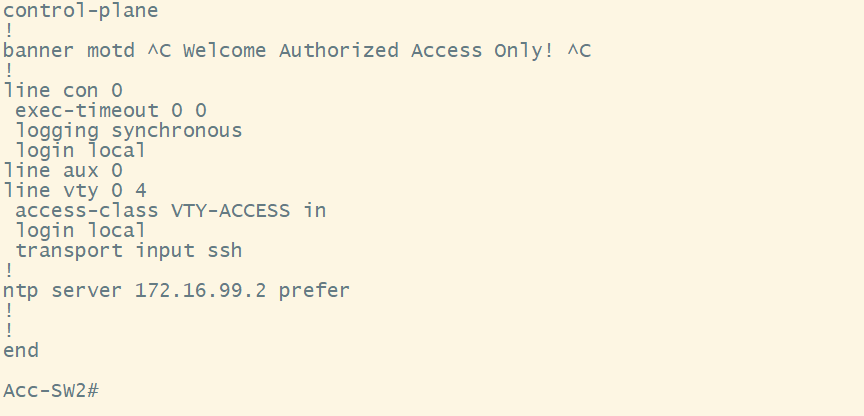Click the 'exec-timeout 0 0' line
This screenshot has width=864, height=416.
[110, 111]
